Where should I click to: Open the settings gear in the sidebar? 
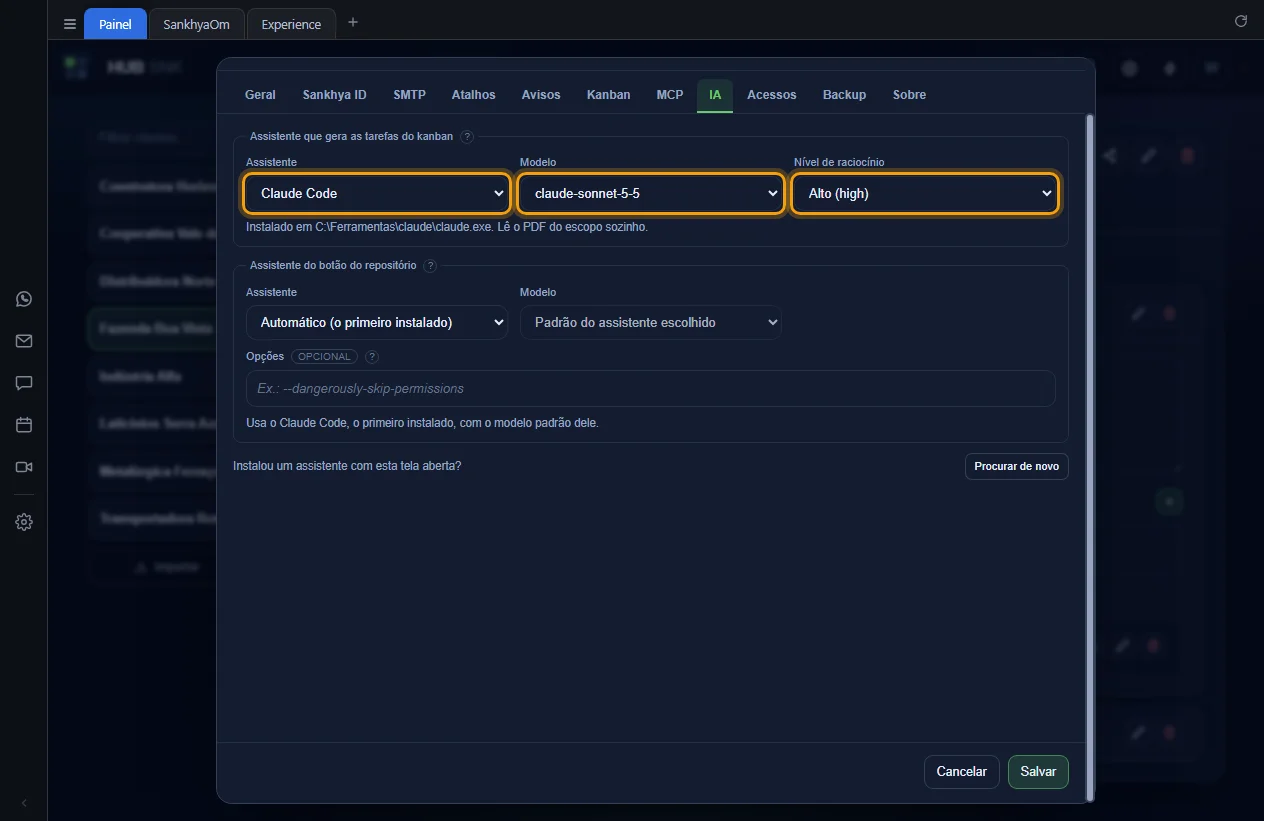[x=24, y=522]
